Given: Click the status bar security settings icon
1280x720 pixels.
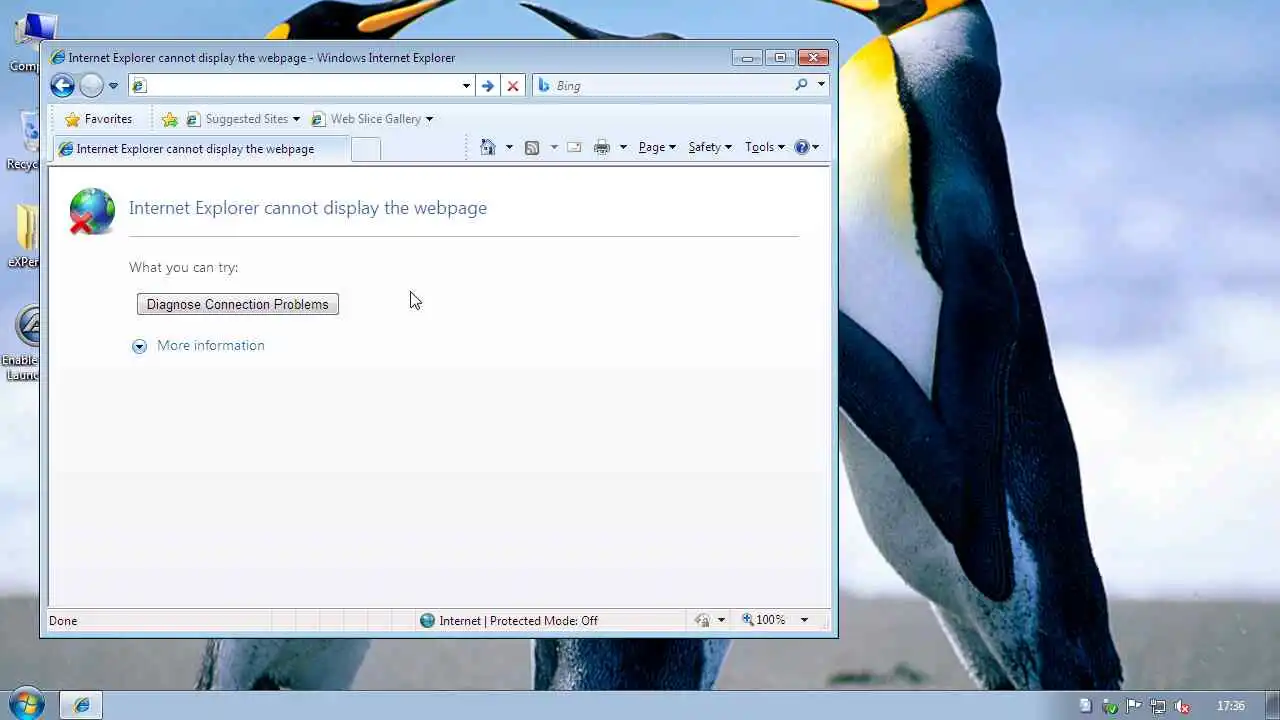Looking at the screenshot, I should pos(703,621).
